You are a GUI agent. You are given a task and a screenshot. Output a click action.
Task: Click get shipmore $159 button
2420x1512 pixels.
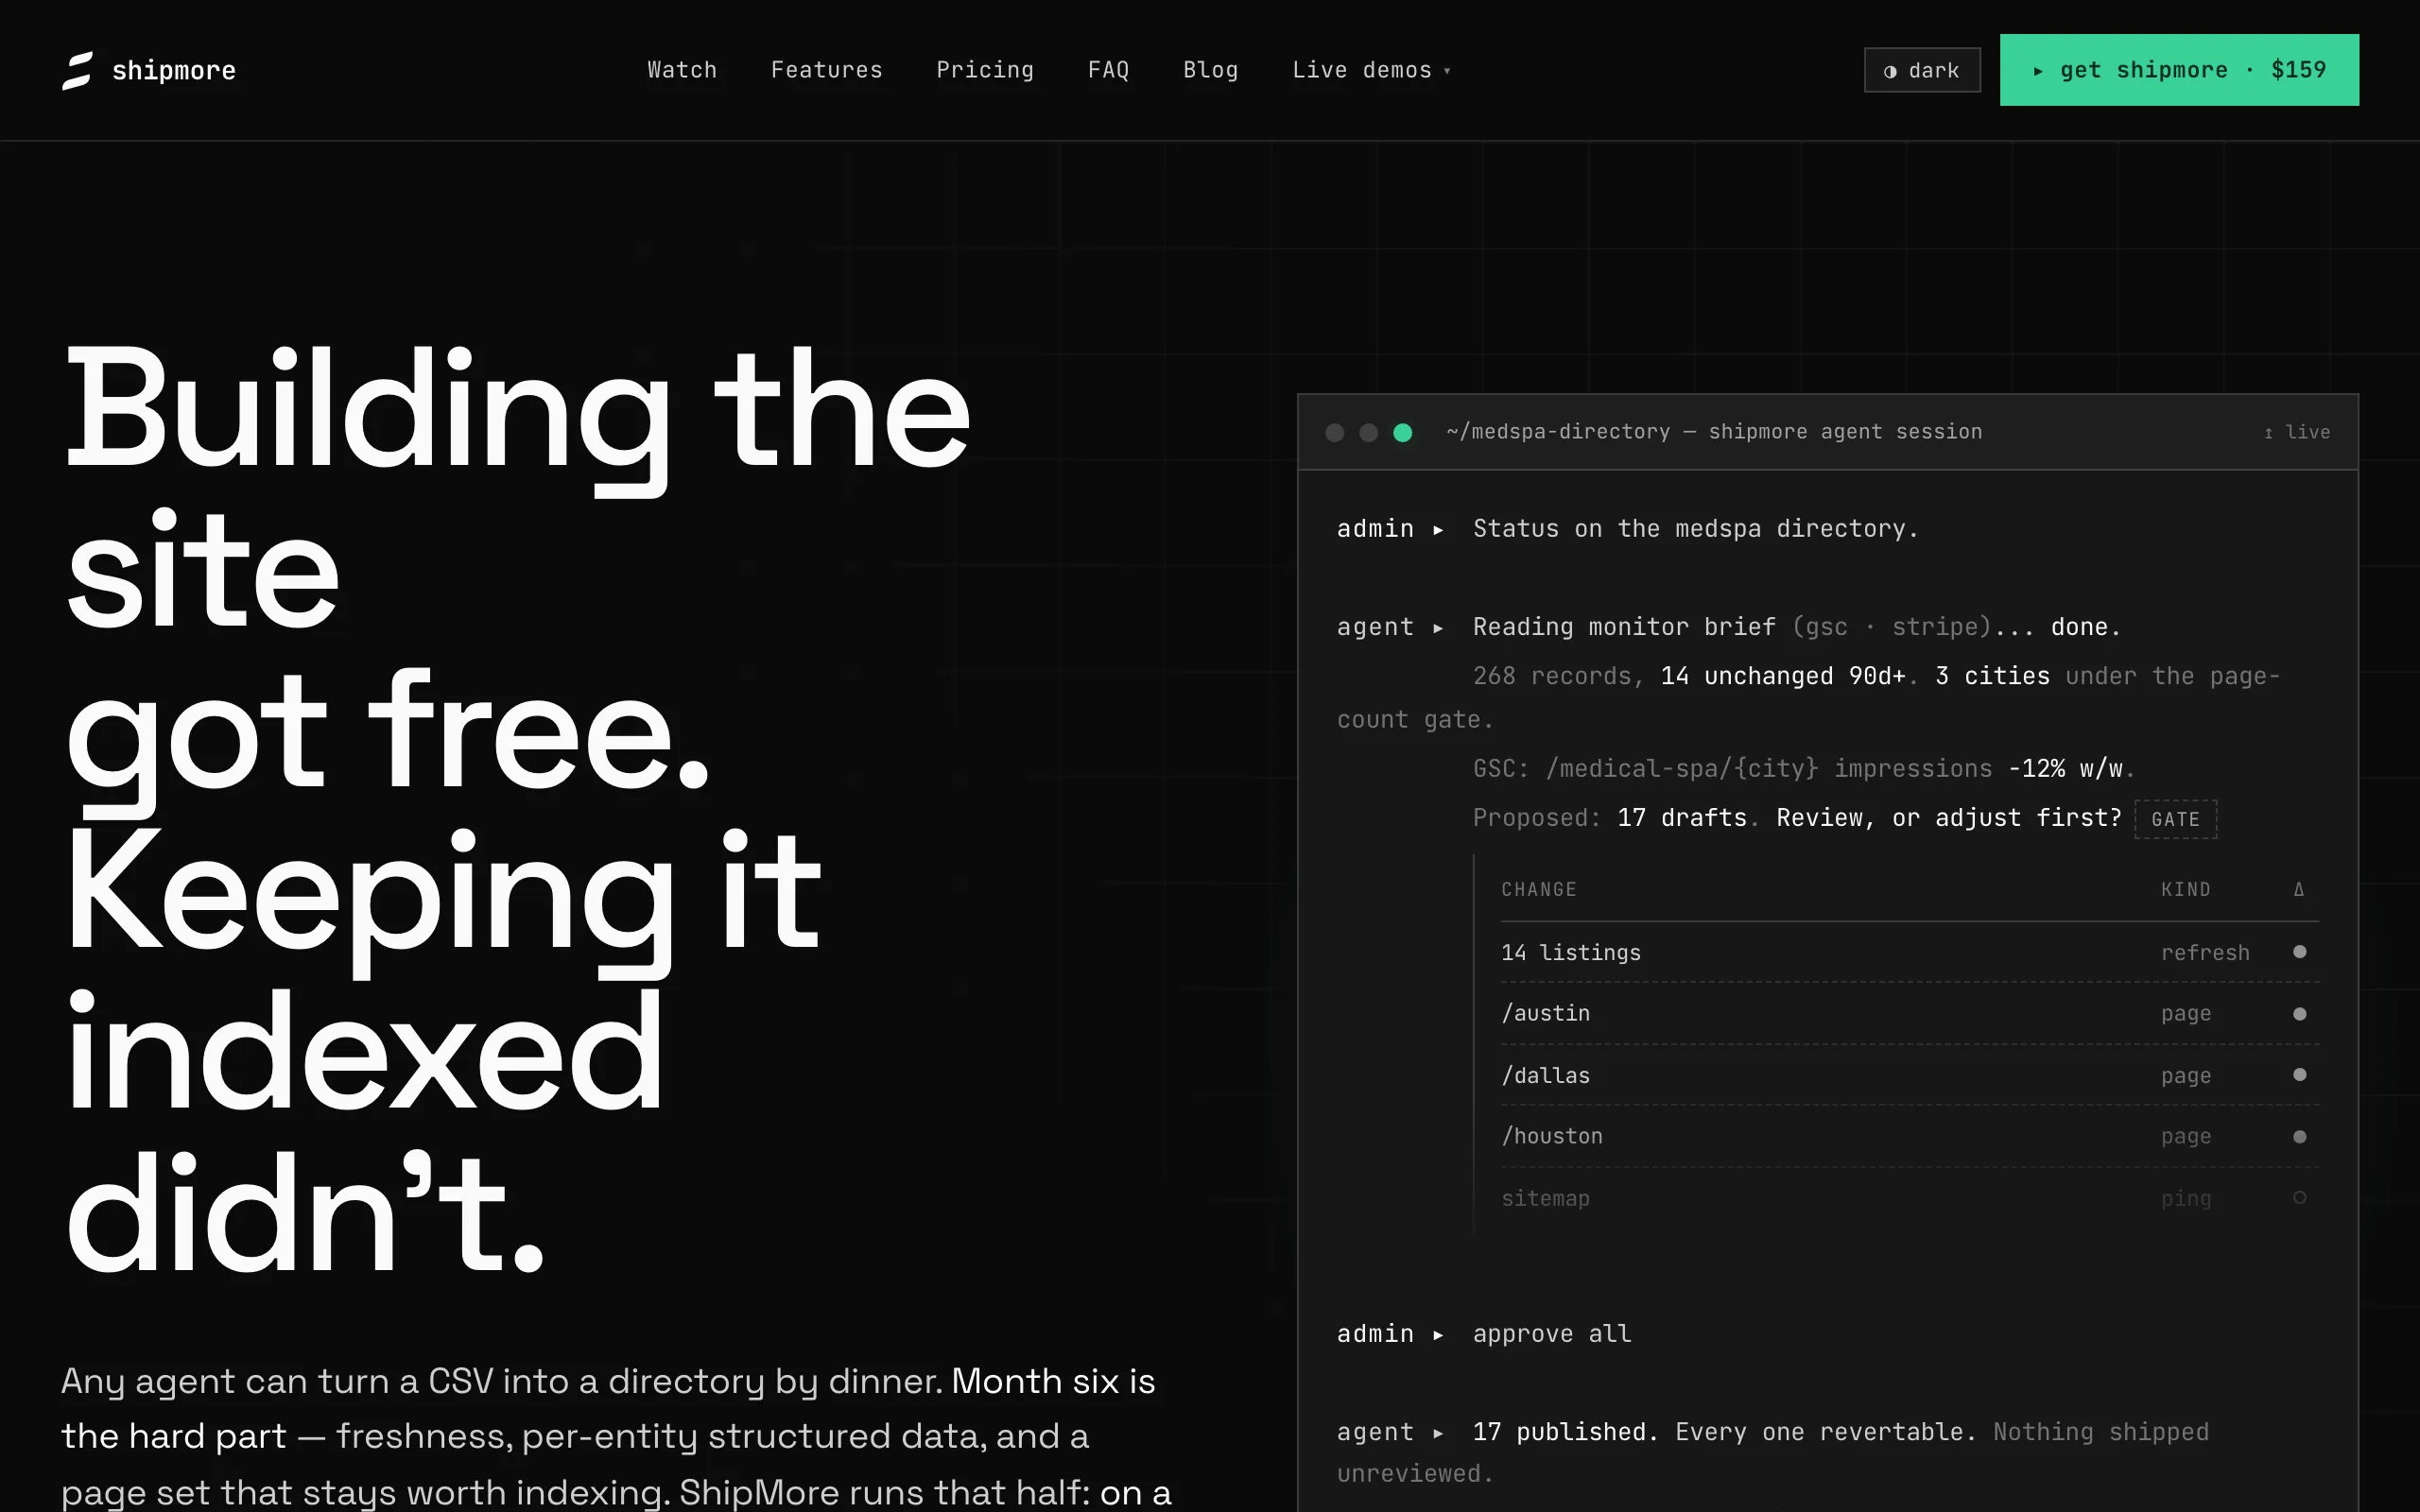(x=2179, y=70)
